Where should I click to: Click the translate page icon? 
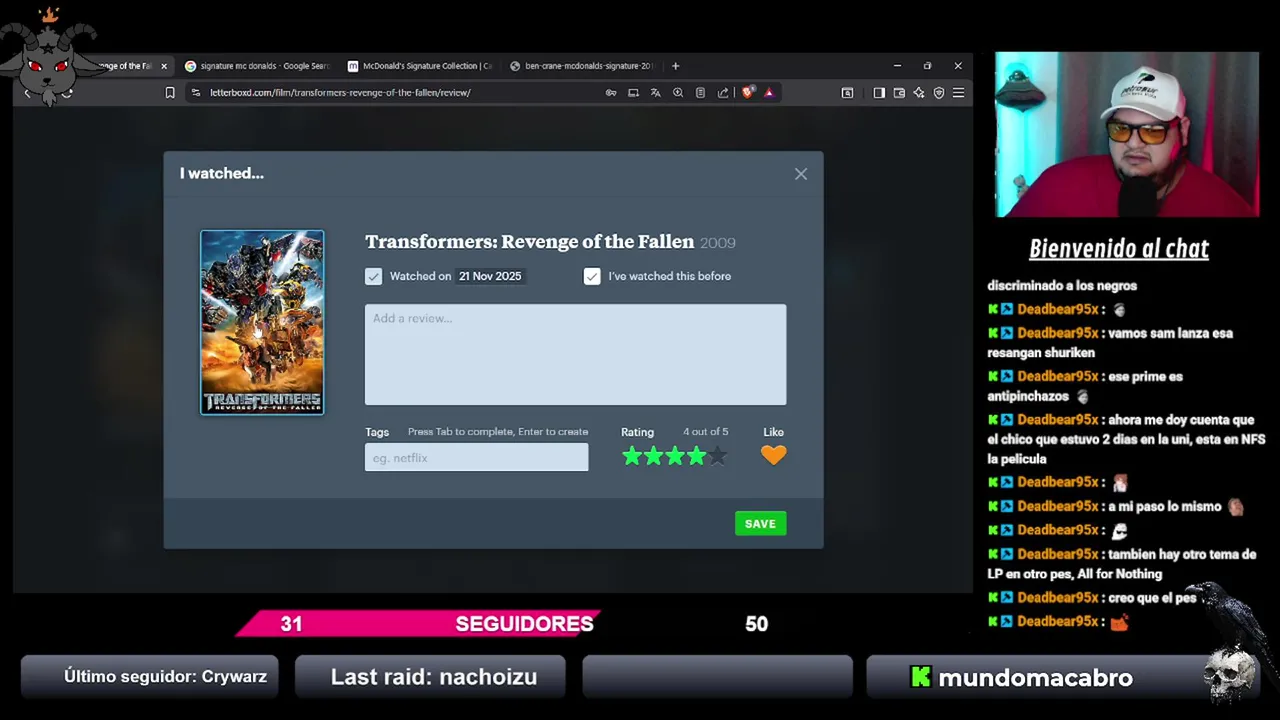click(x=655, y=93)
